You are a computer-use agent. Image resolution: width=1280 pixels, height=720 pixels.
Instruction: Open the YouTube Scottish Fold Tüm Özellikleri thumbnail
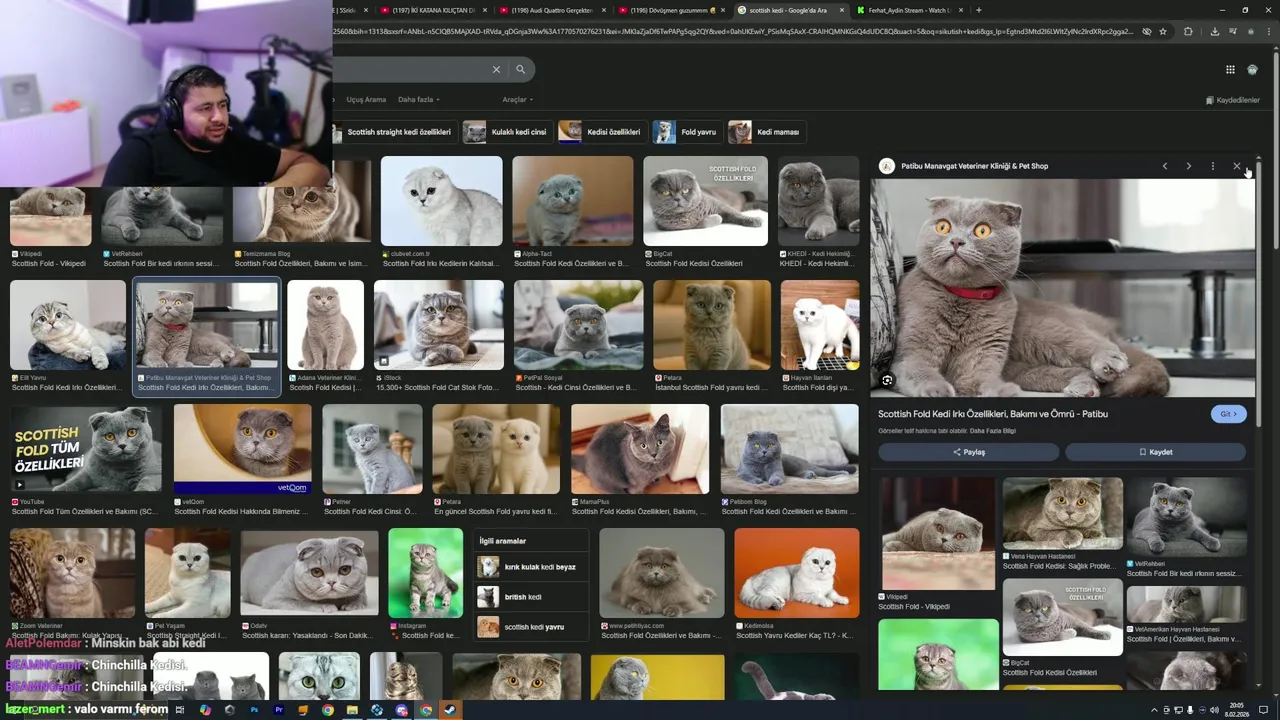pyautogui.click(x=86, y=449)
